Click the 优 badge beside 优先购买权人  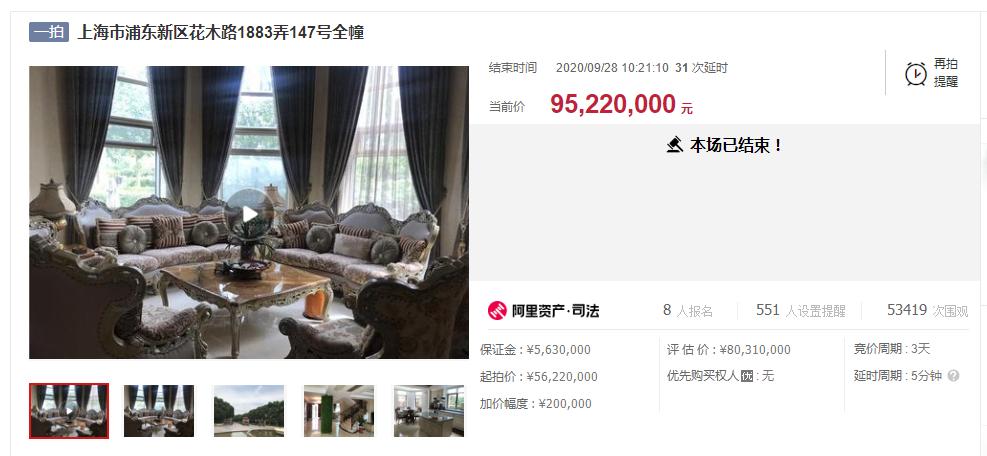click(x=747, y=376)
